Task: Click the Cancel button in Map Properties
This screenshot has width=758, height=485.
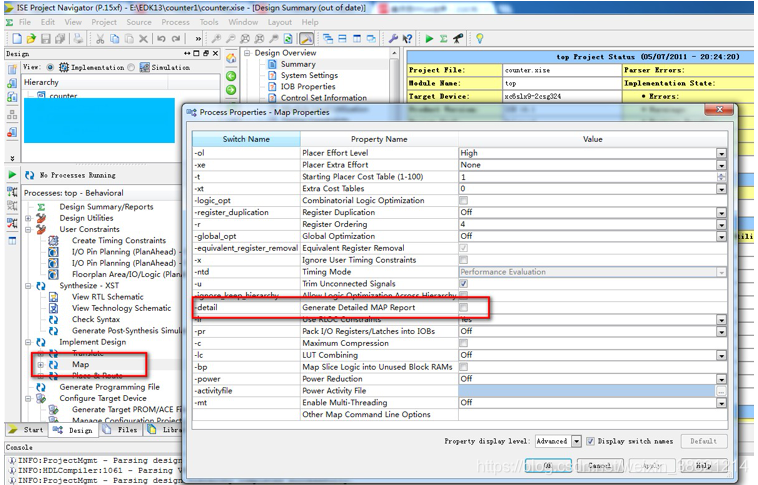Action: pos(599,466)
